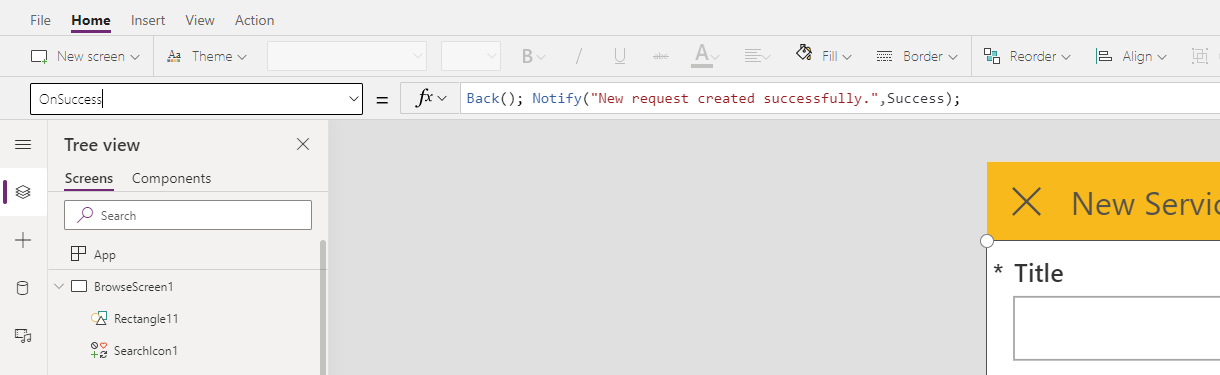Click the X icon on New Service form header

point(1026,203)
